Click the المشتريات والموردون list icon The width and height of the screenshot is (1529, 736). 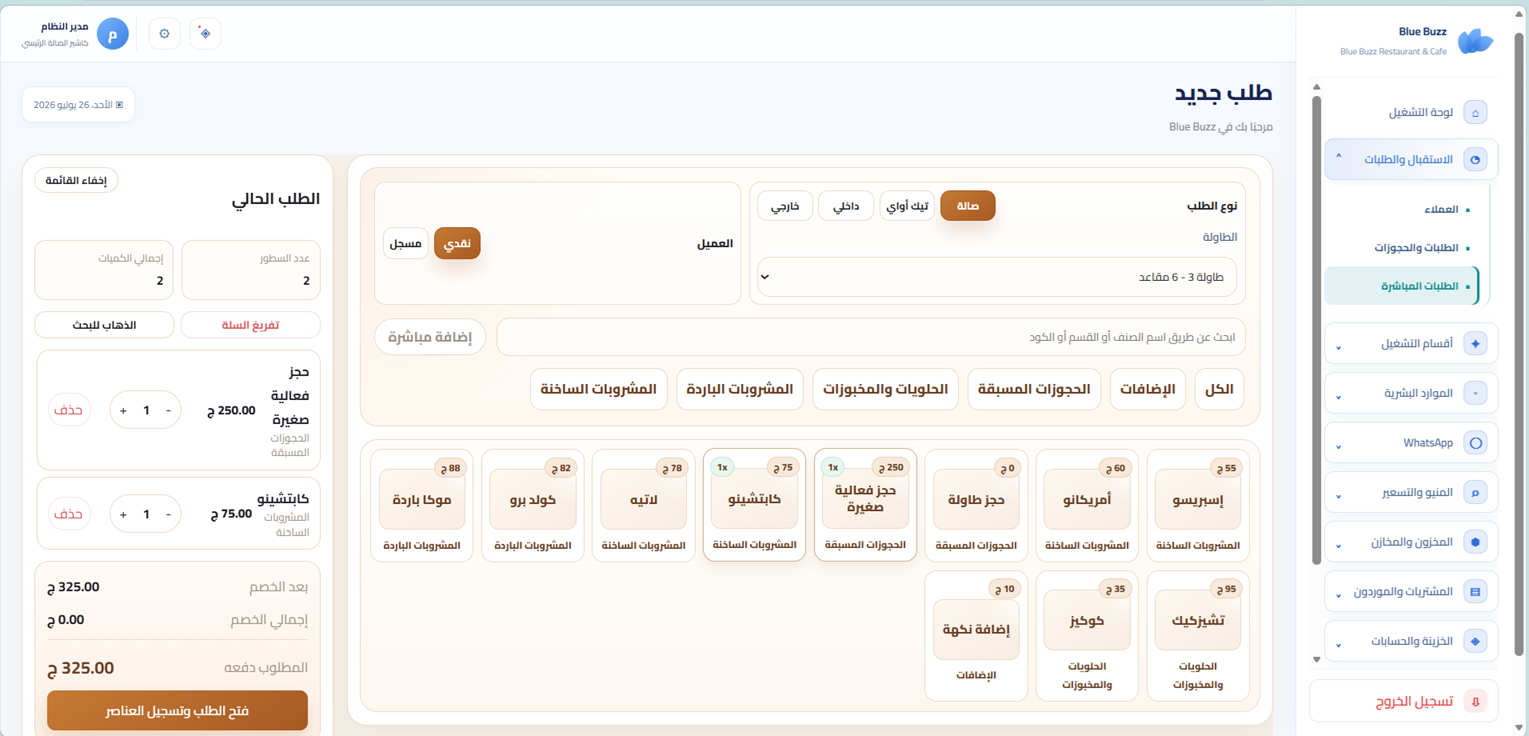[x=1475, y=592]
